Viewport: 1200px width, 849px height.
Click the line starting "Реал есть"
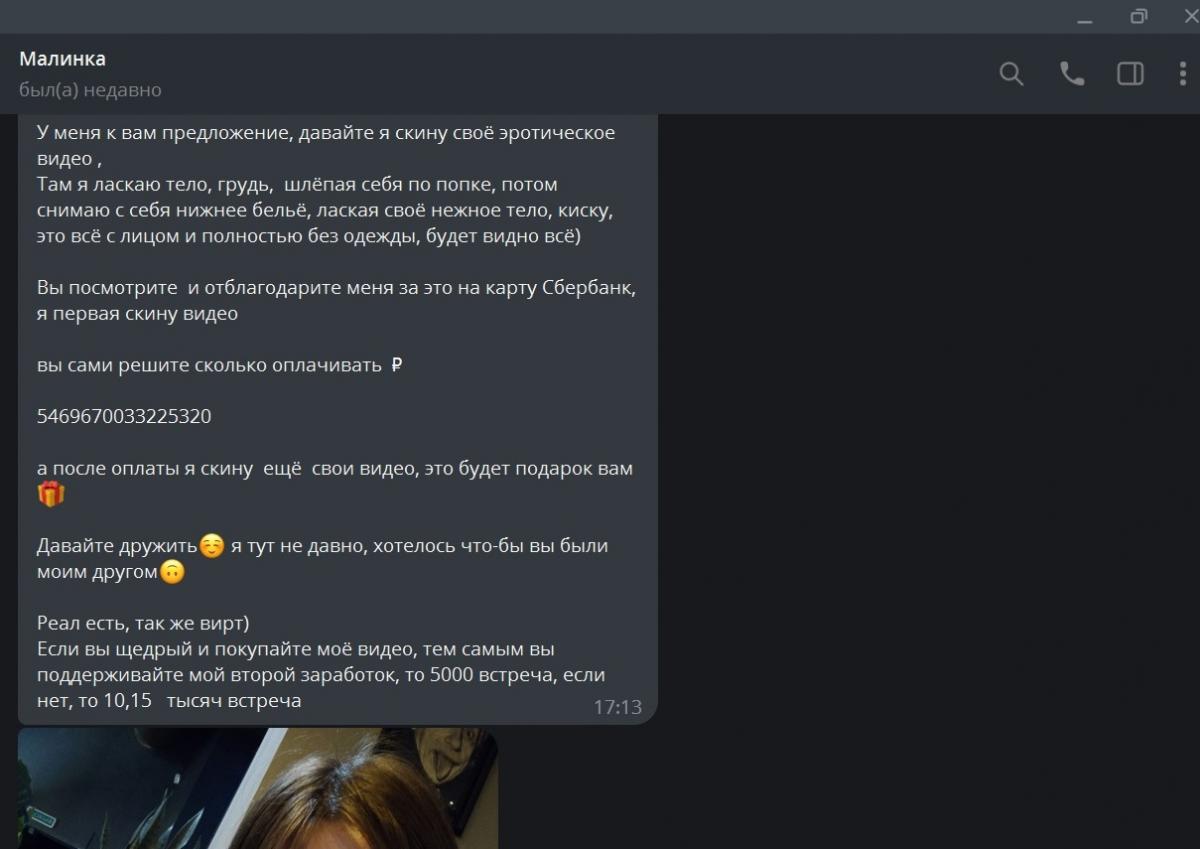[143, 624]
